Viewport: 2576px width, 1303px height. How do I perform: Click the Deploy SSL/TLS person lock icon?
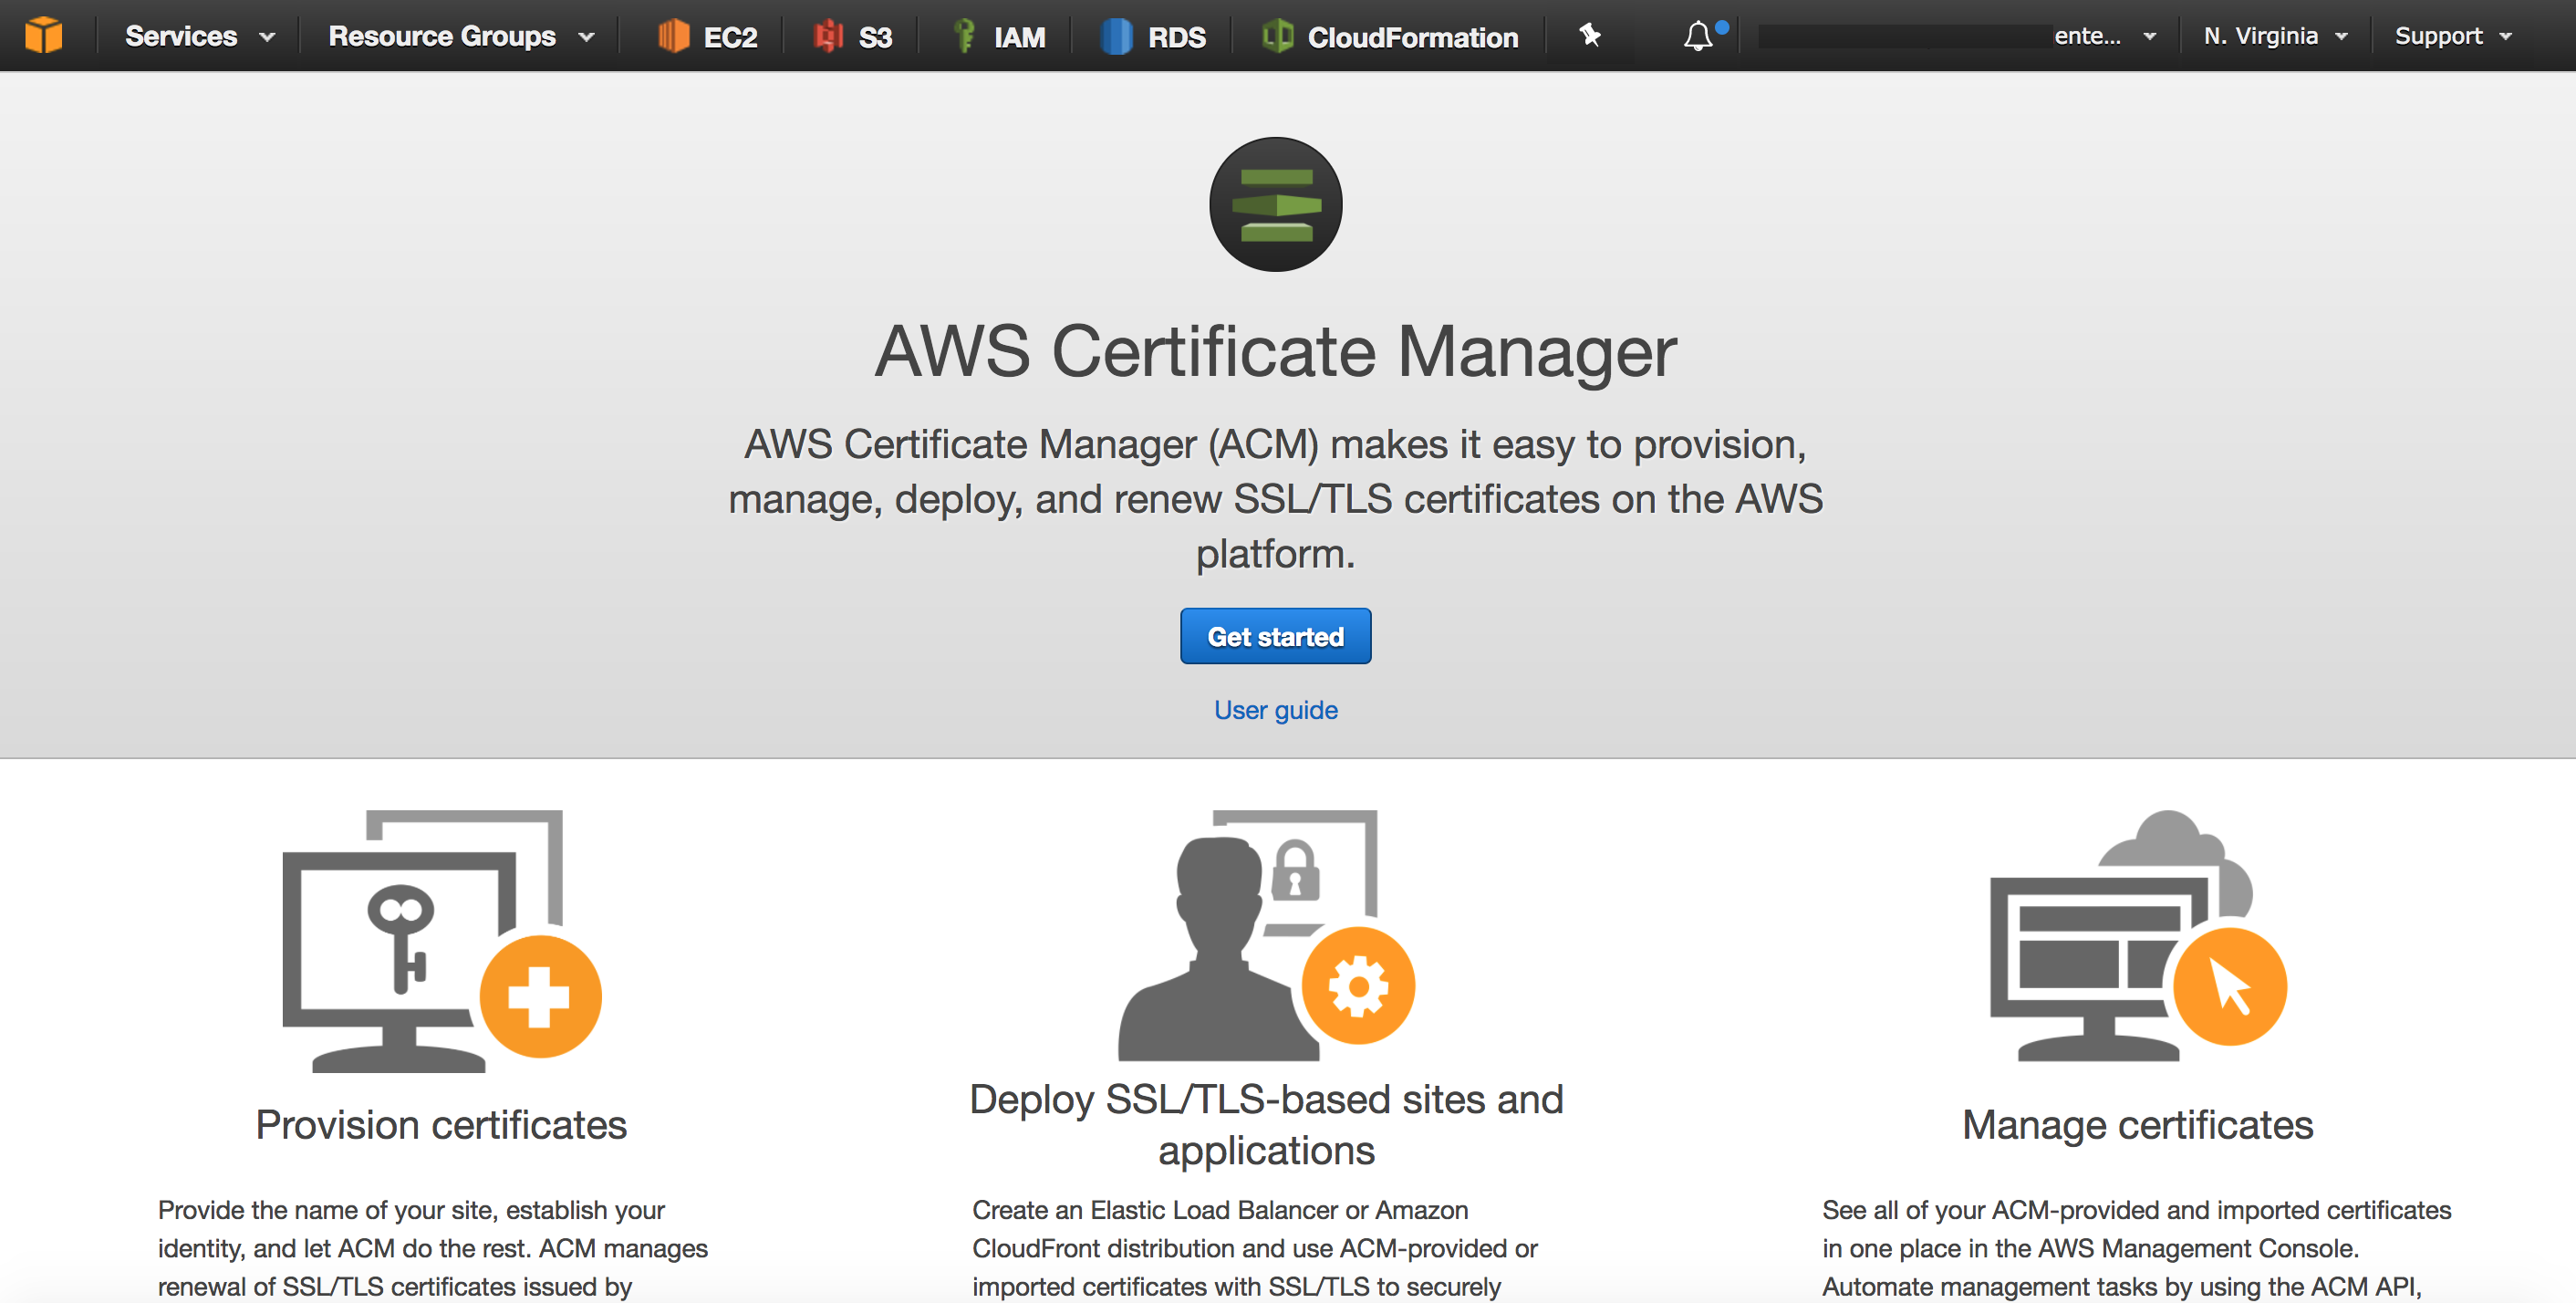1266,935
